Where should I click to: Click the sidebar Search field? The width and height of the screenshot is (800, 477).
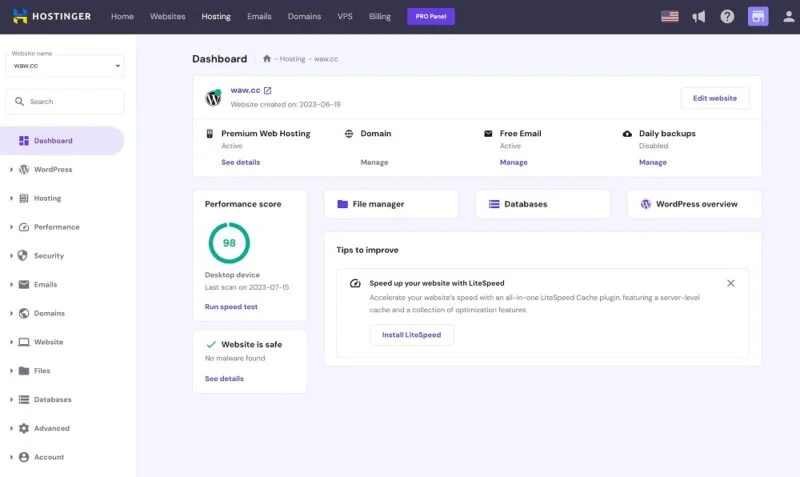click(65, 102)
